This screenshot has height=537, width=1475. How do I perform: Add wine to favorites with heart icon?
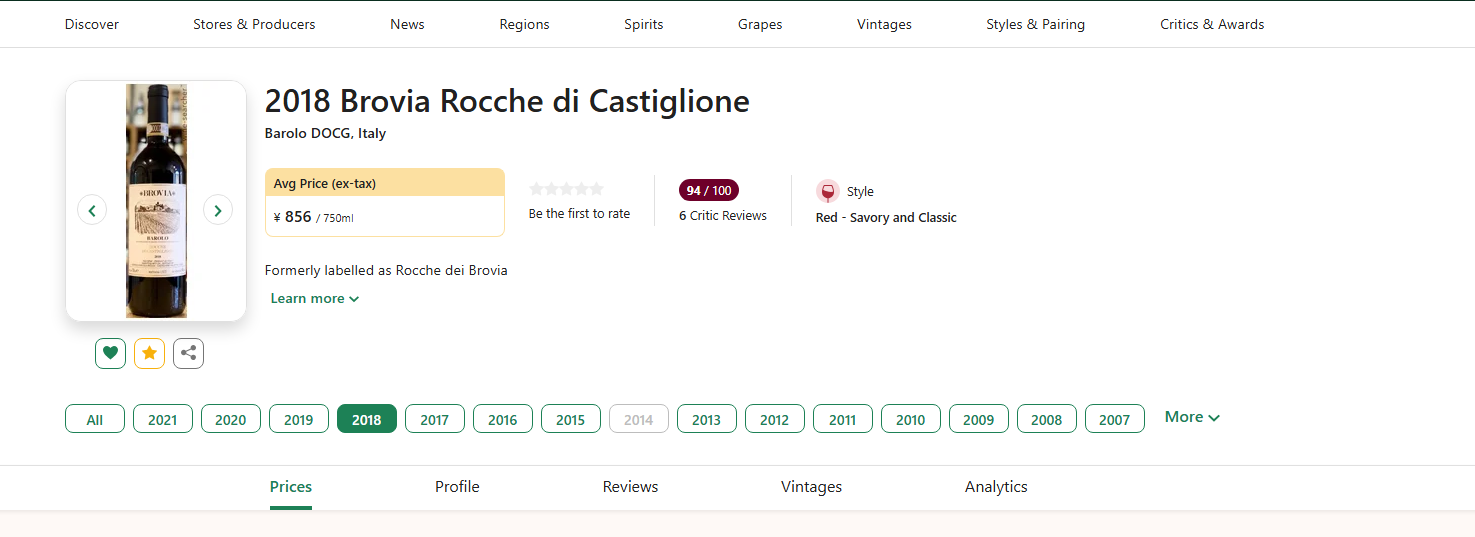point(111,353)
